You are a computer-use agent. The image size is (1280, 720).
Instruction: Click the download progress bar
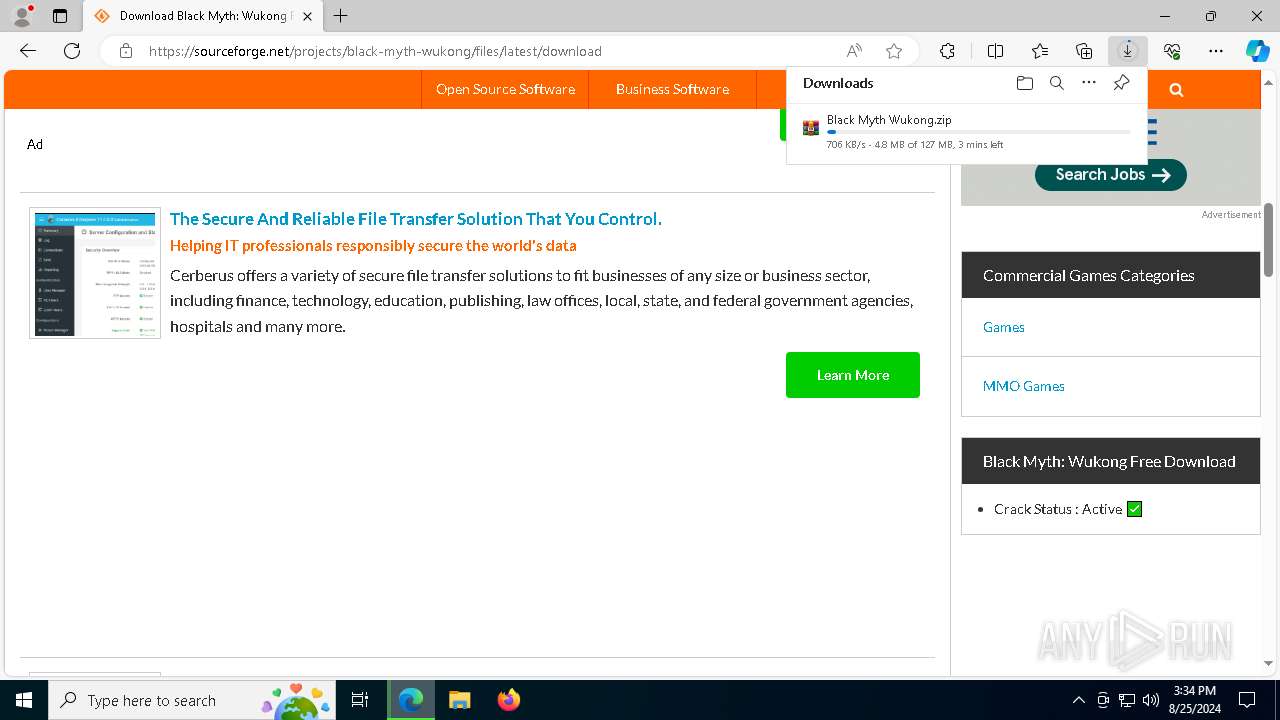coord(978,132)
